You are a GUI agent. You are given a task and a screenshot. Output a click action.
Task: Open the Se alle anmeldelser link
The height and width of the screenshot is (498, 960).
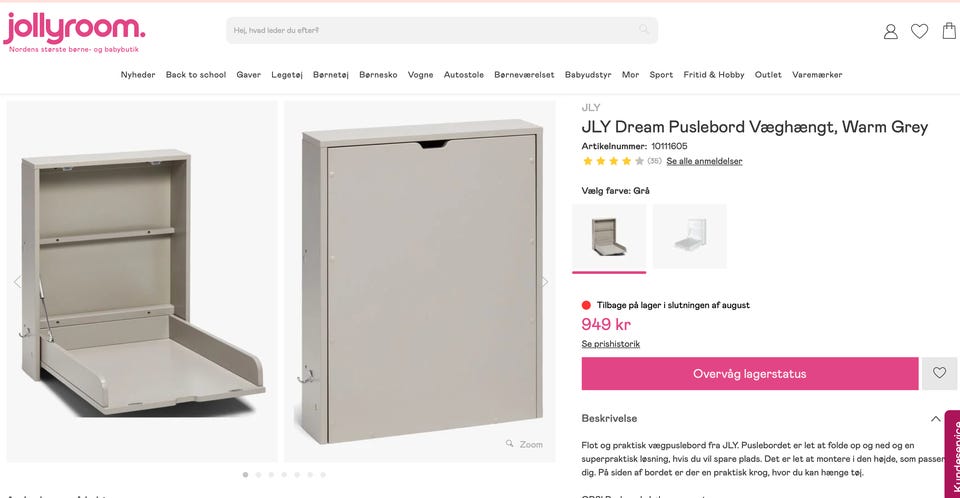pos(704,161)
